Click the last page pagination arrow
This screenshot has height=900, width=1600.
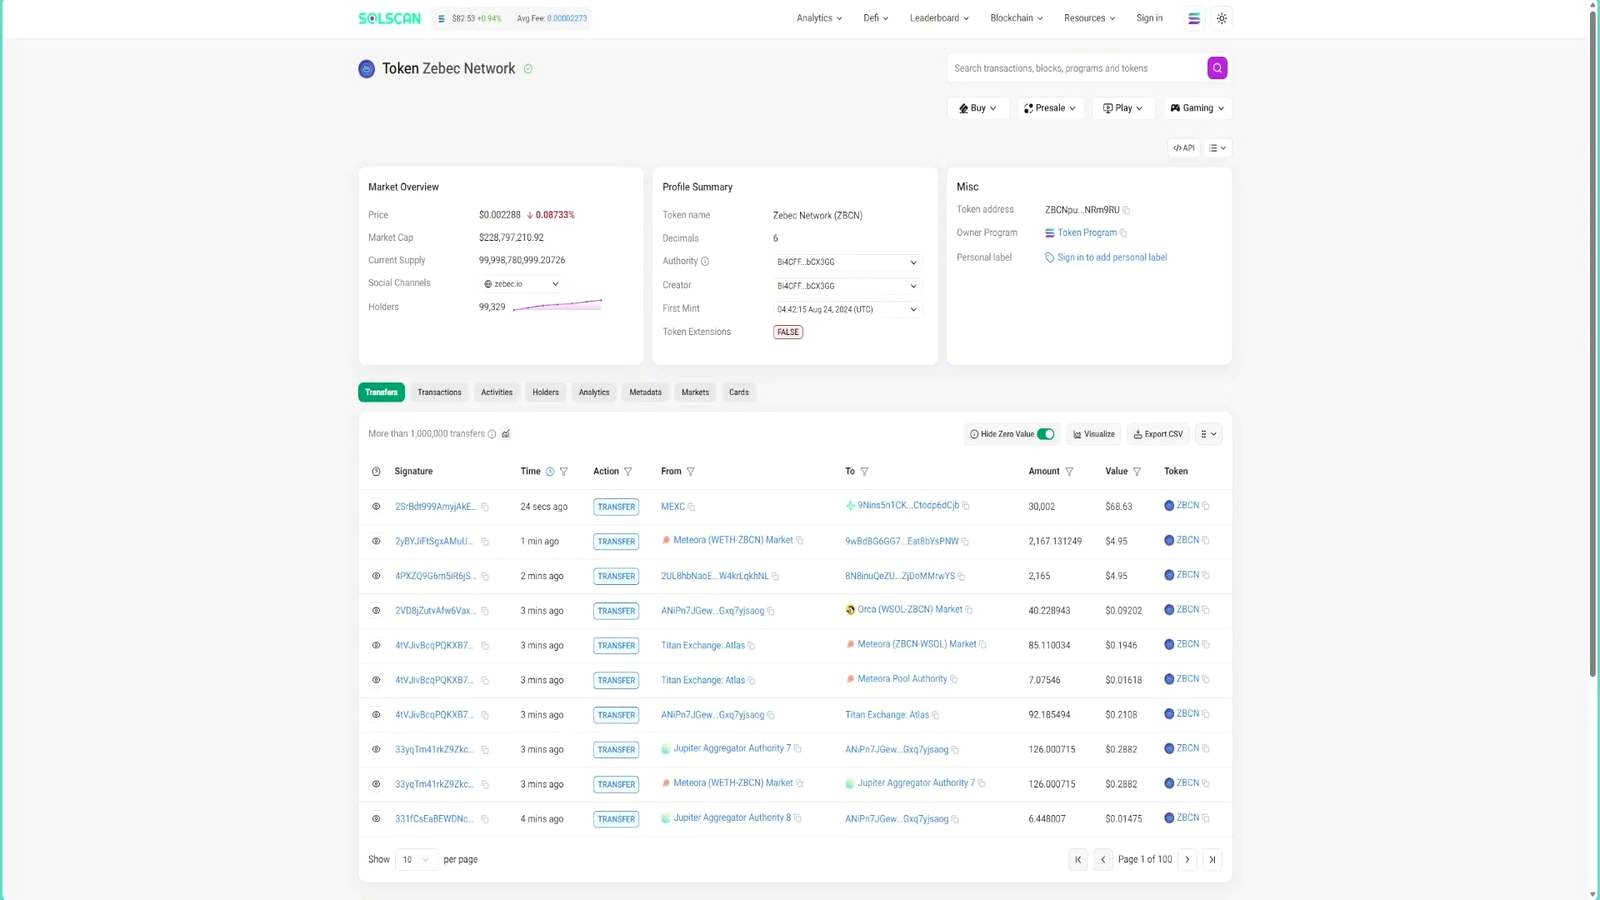tap(1212, 859)
